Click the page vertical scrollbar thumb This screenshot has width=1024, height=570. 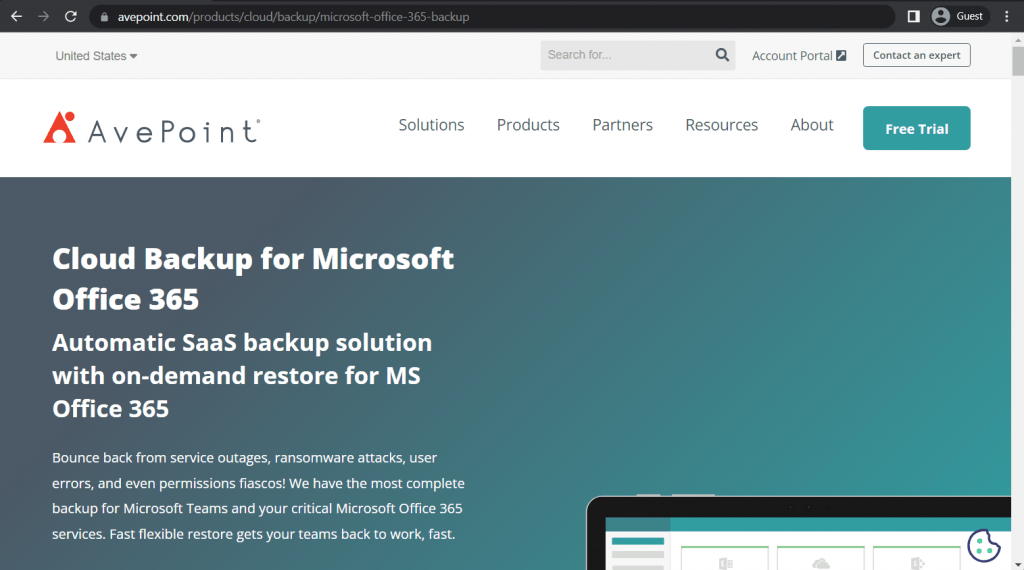pyautogui.click(x=1017, y=61)
